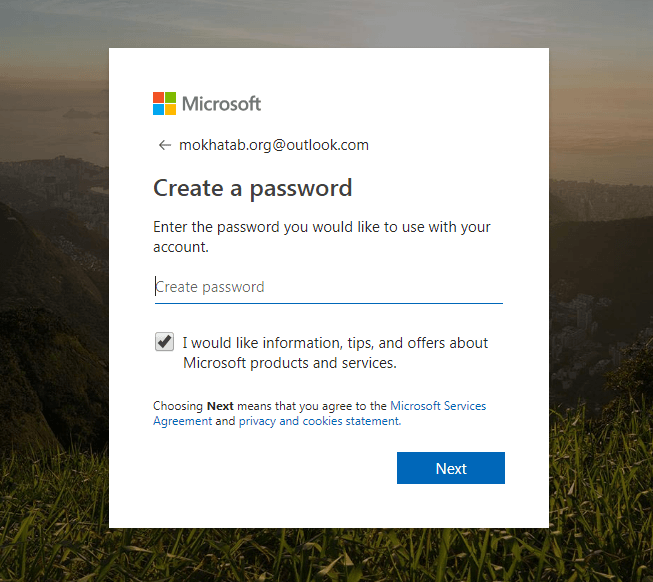Uncheck the information and offers checkbox

pos(164,342)
